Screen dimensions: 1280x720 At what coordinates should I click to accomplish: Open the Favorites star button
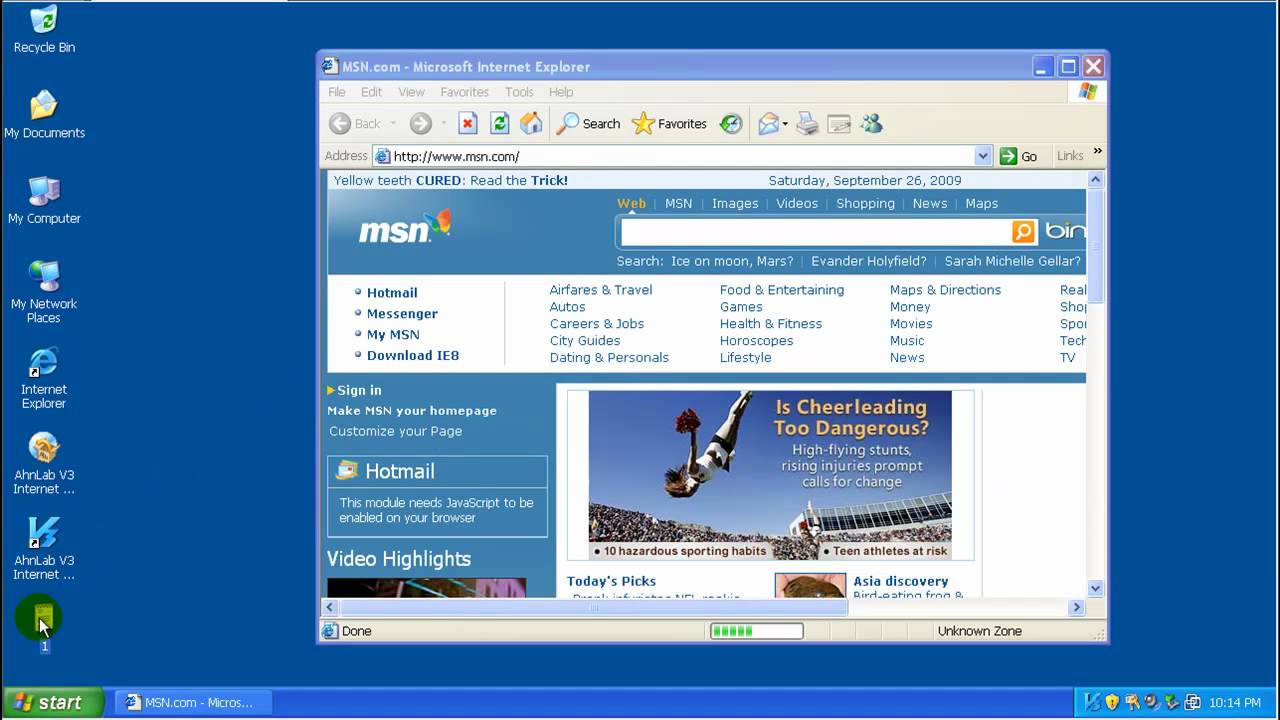[x=670, y=124]
